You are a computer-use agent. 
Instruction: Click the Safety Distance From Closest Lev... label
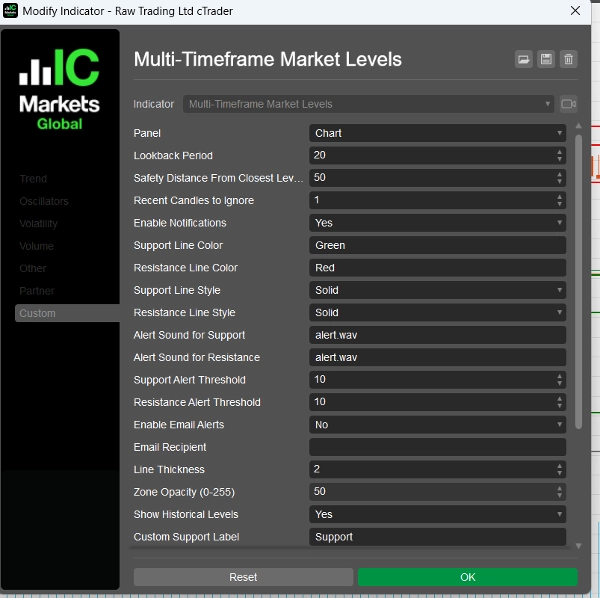pos(218,178)
